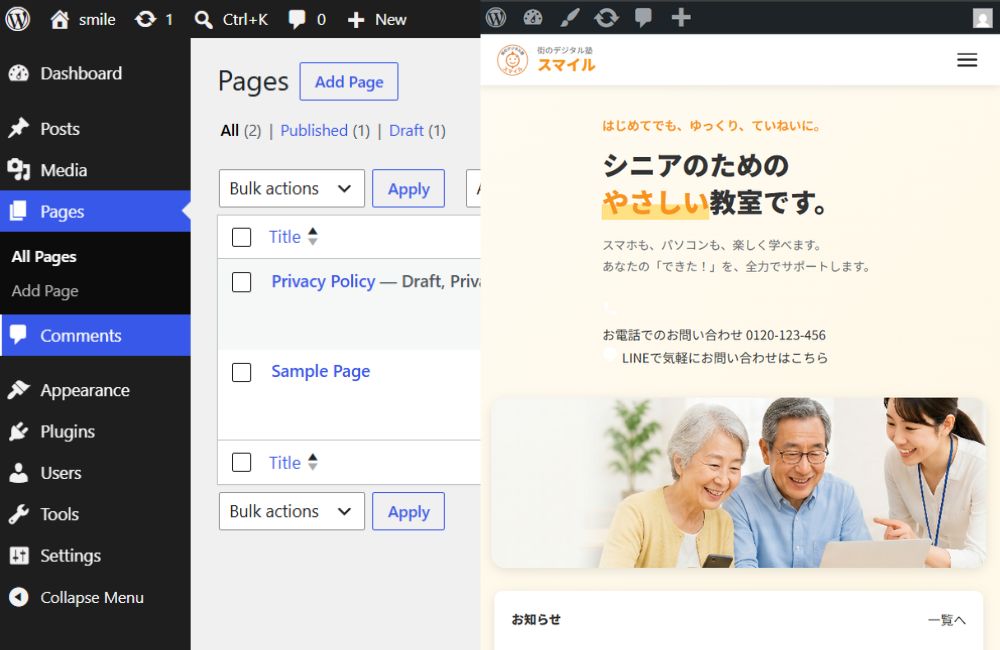Tick the Sample Page row checkbox

241,372
